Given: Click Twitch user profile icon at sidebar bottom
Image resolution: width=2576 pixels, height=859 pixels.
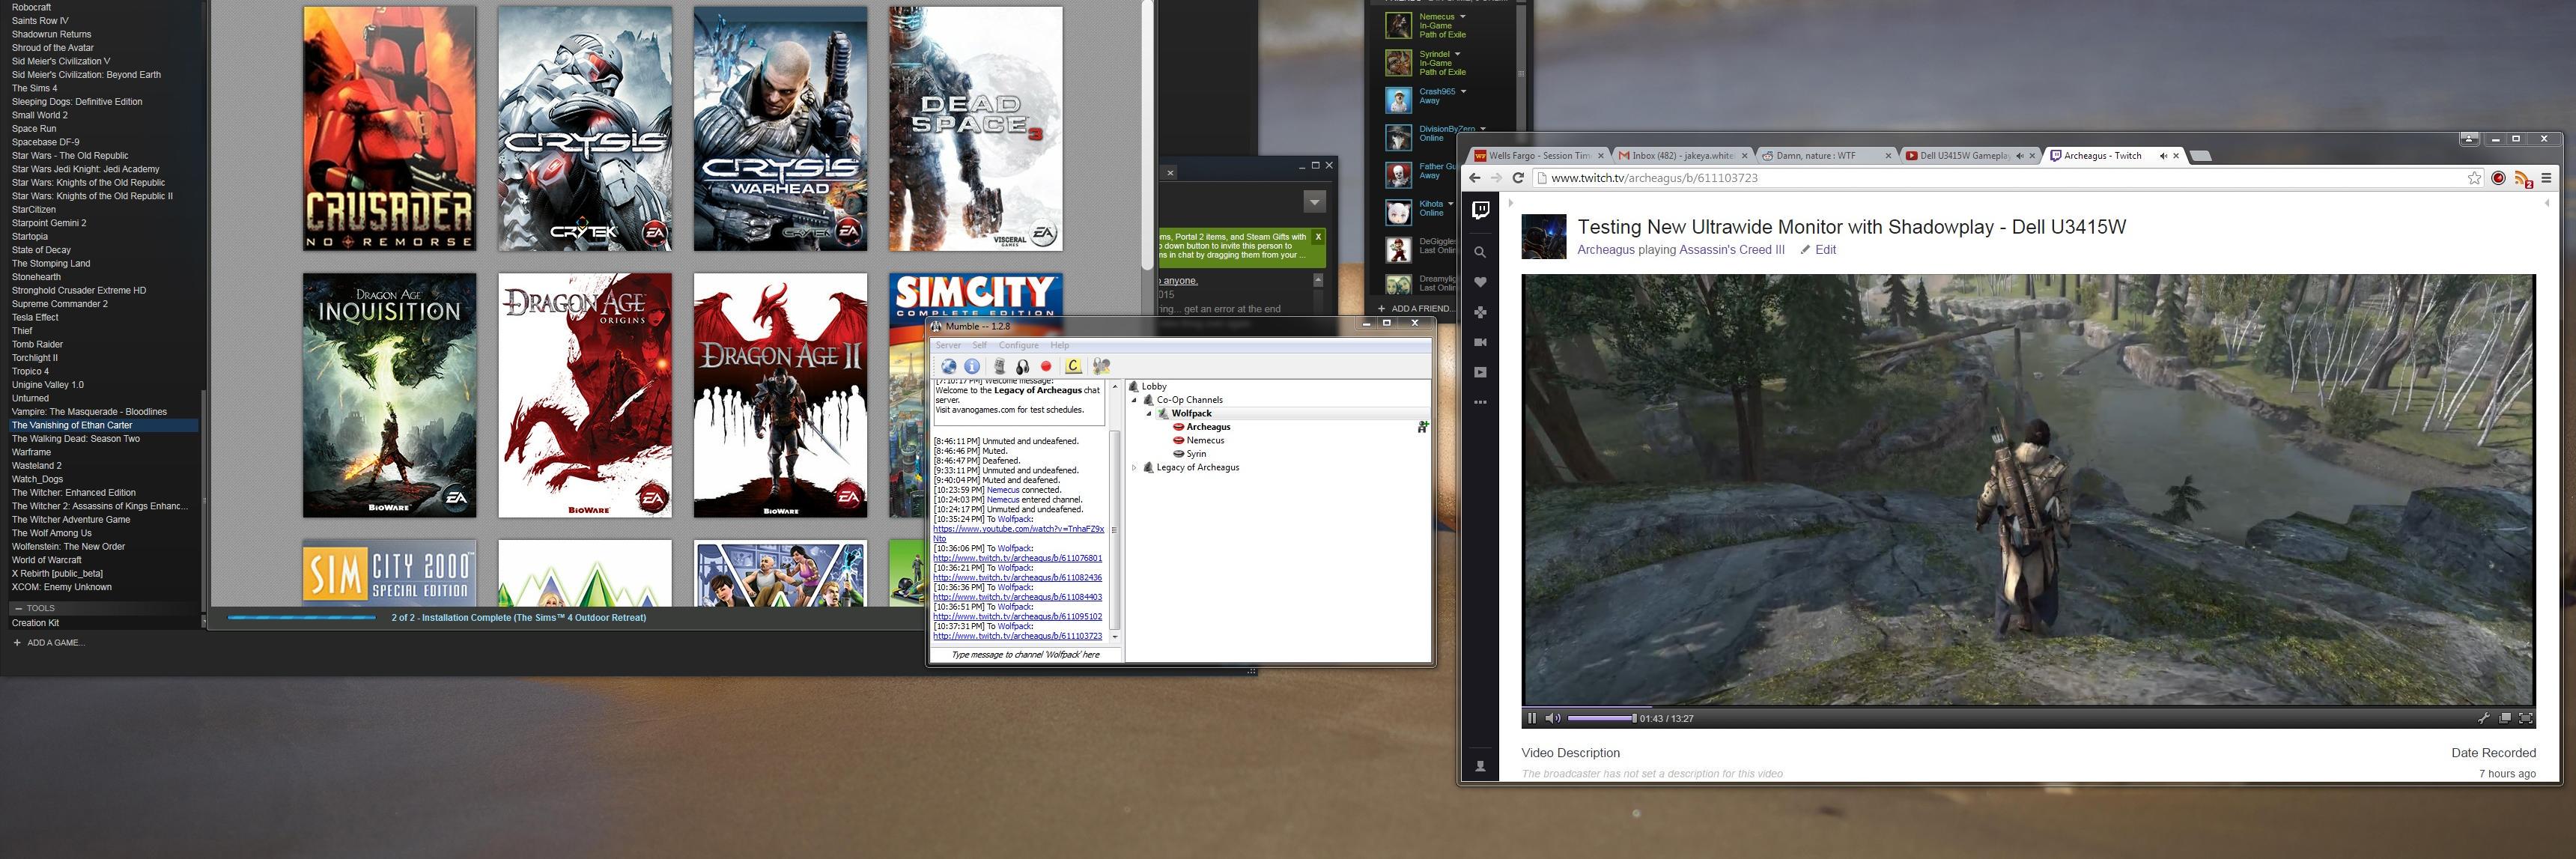Looking at the screenshot, I should click(x=1481, y=767).
